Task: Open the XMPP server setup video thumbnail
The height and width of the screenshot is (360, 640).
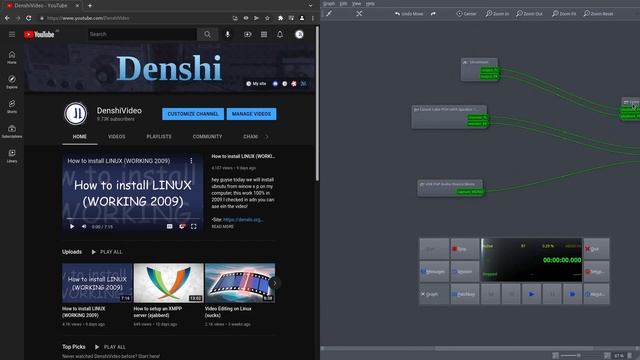Action: (168, 283)
